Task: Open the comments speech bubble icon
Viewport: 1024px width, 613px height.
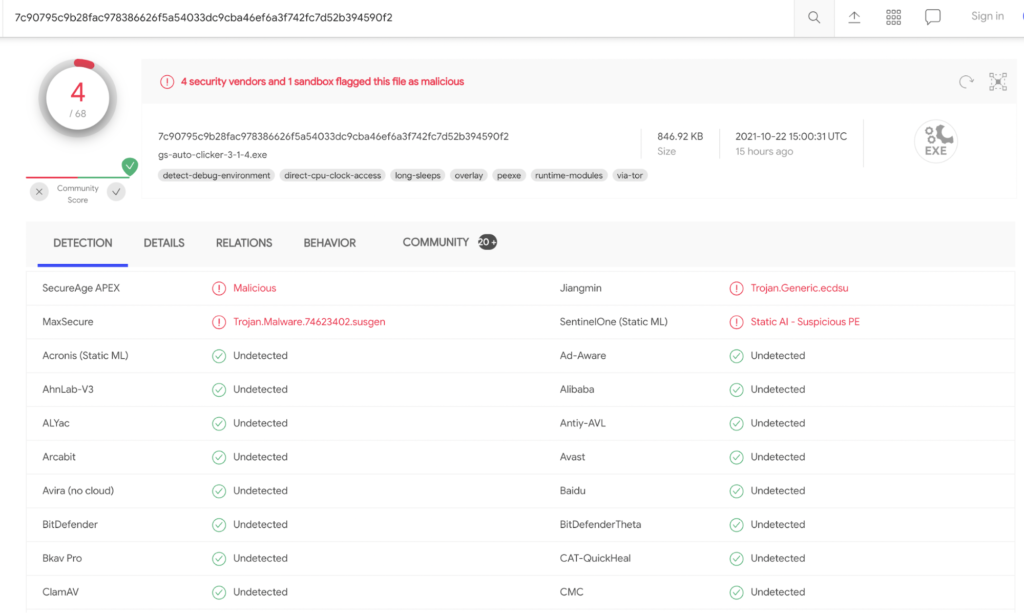Action: pyautogui.click(x=932, y=18)
